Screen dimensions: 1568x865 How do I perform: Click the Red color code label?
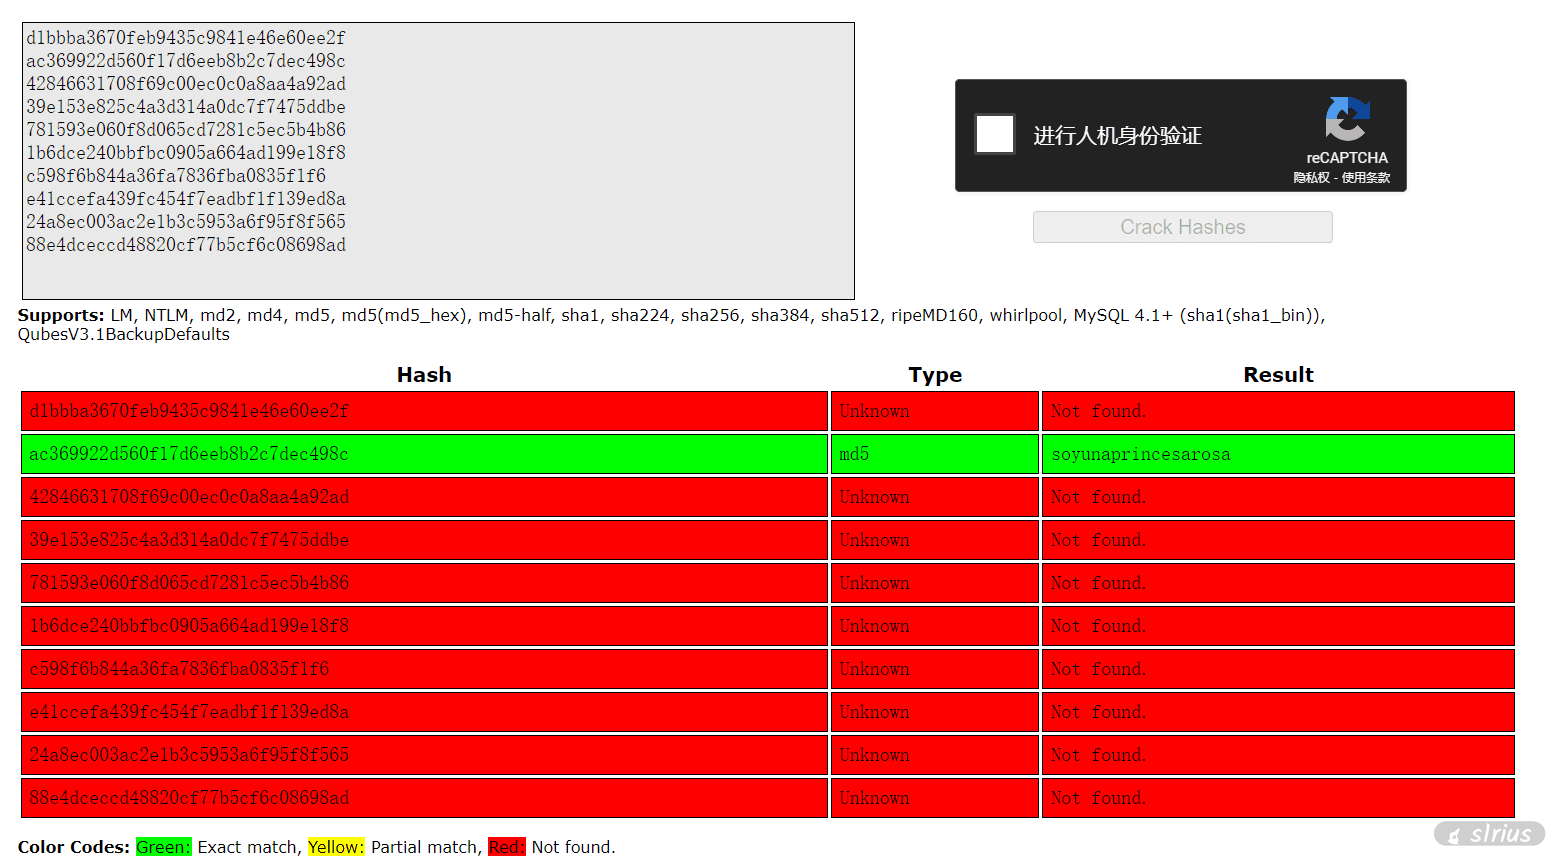click(x=506, y=847)
